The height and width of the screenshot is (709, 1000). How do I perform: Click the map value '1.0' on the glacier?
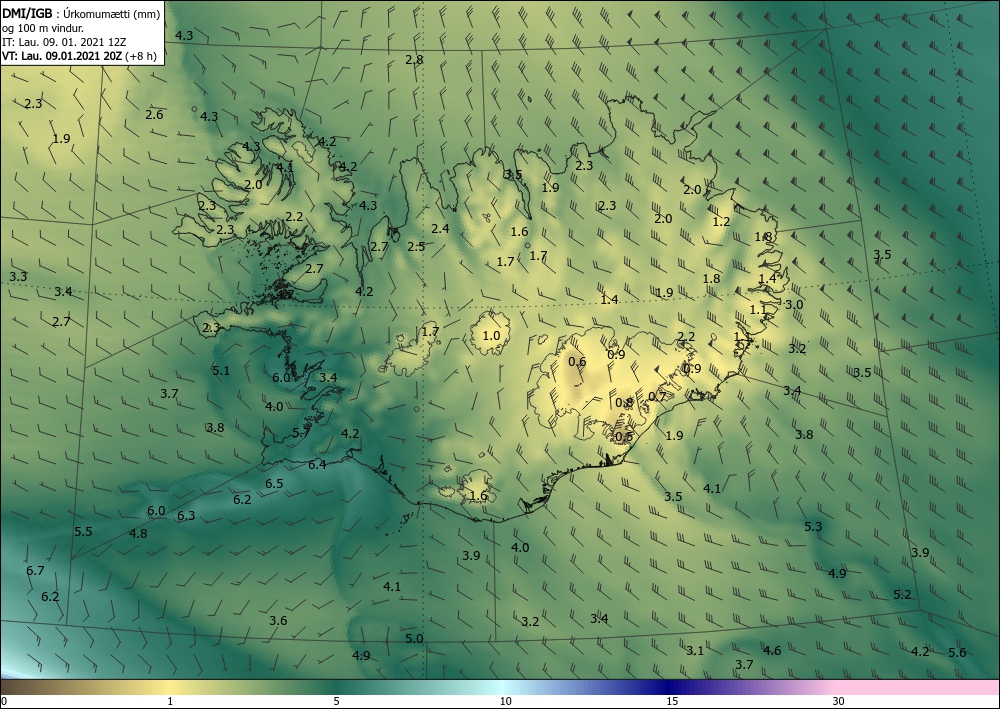coord(491,335)
